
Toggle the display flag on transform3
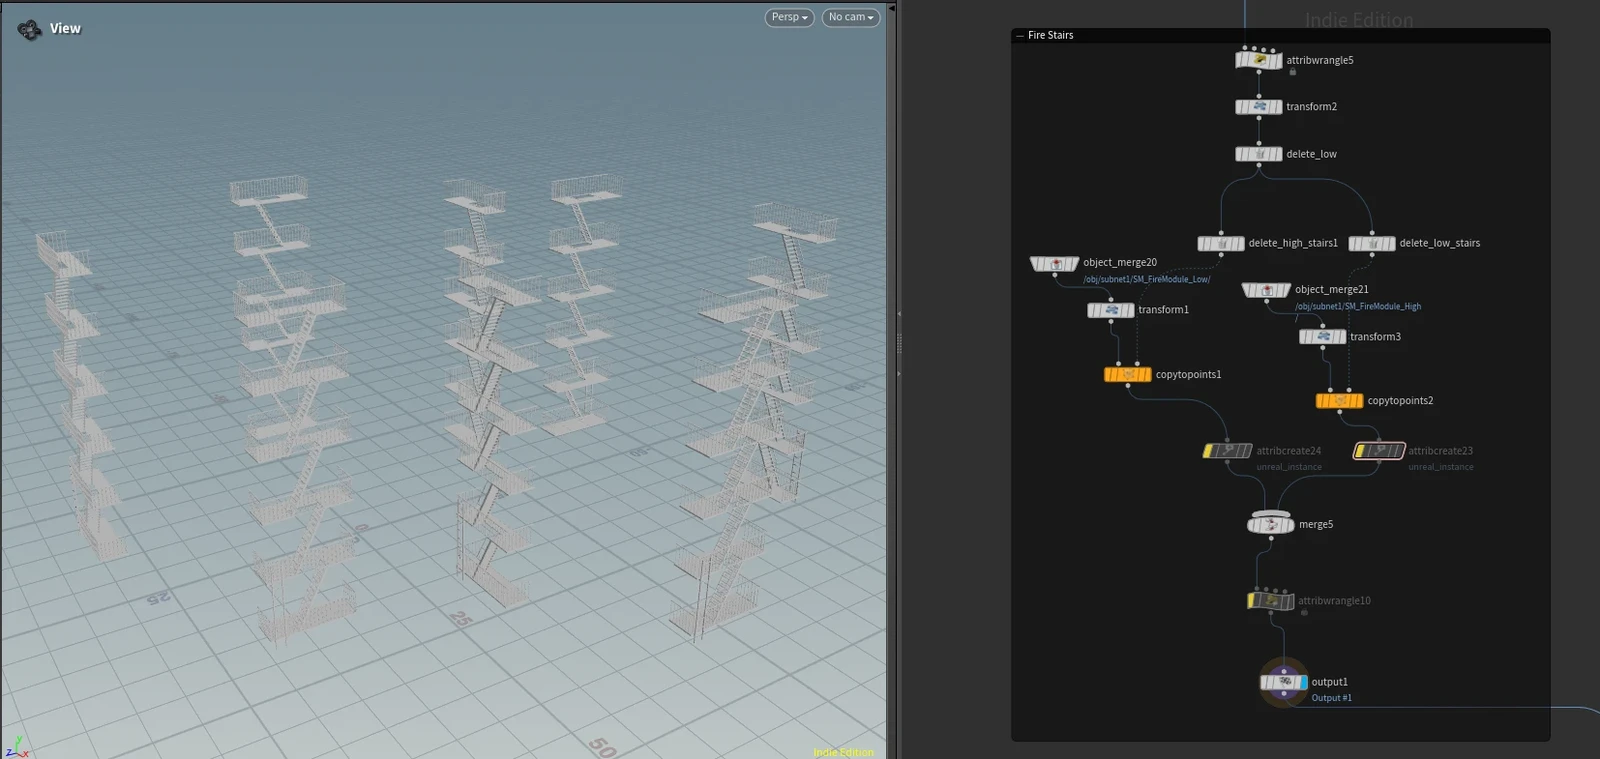click(x=1342, y=337)
